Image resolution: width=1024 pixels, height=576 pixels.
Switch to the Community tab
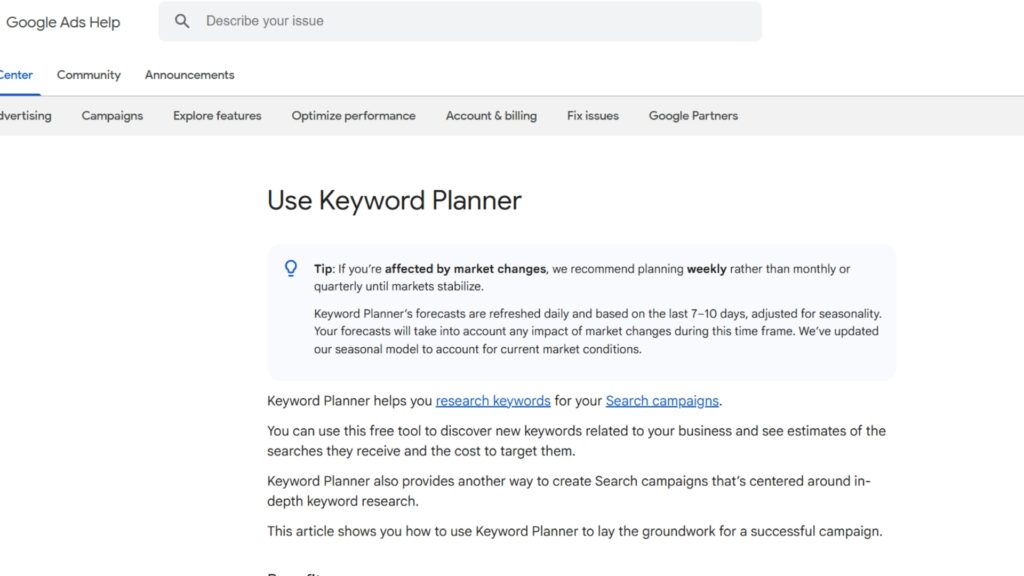[88, 74]
